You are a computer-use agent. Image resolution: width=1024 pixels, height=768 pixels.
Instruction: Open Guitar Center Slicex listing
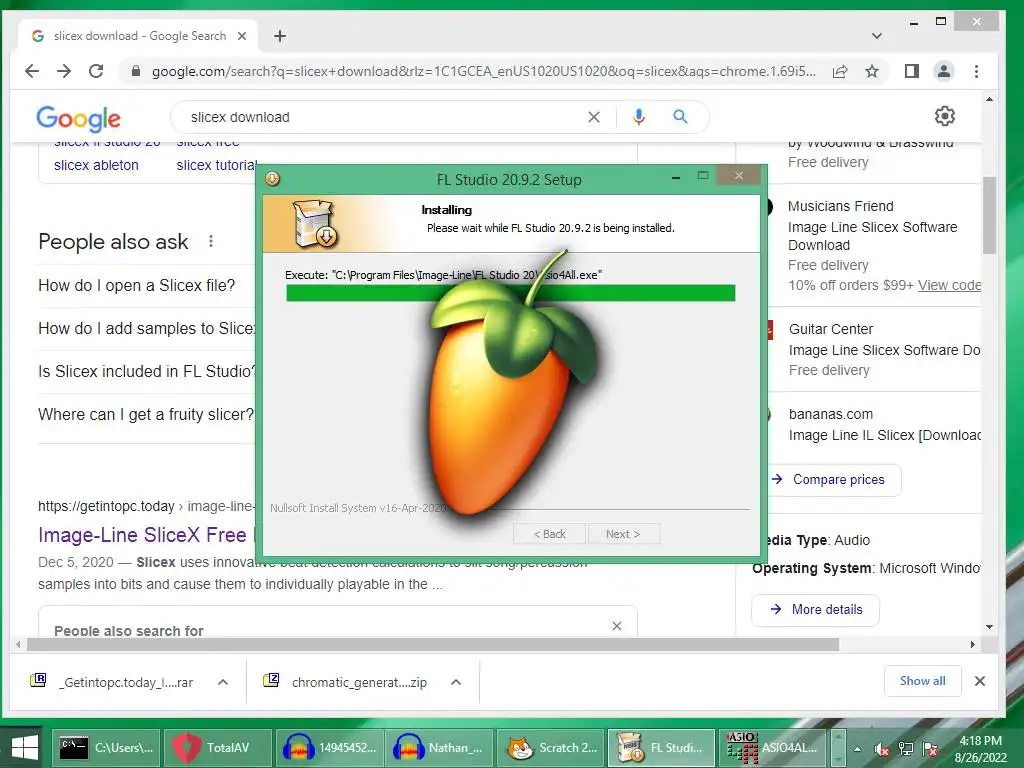[884, 350]
